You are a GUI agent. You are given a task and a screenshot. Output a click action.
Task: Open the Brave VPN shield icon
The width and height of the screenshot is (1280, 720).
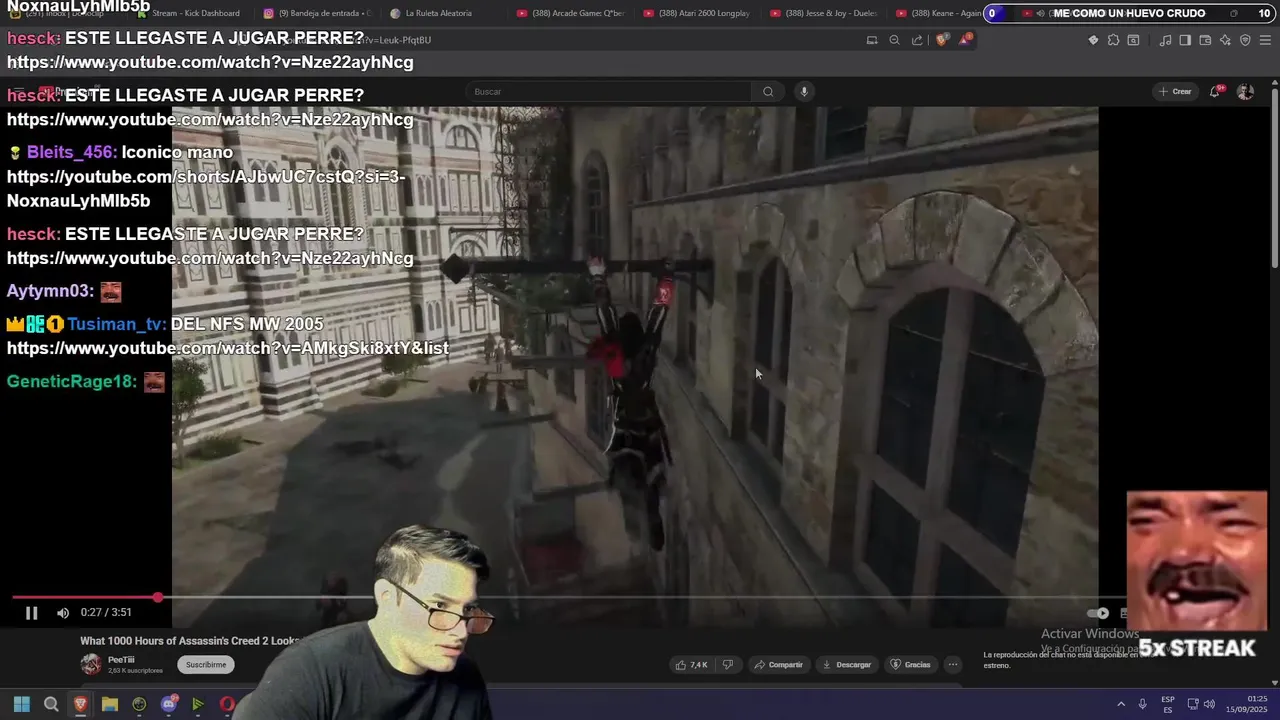click(x=1245, y=40)
